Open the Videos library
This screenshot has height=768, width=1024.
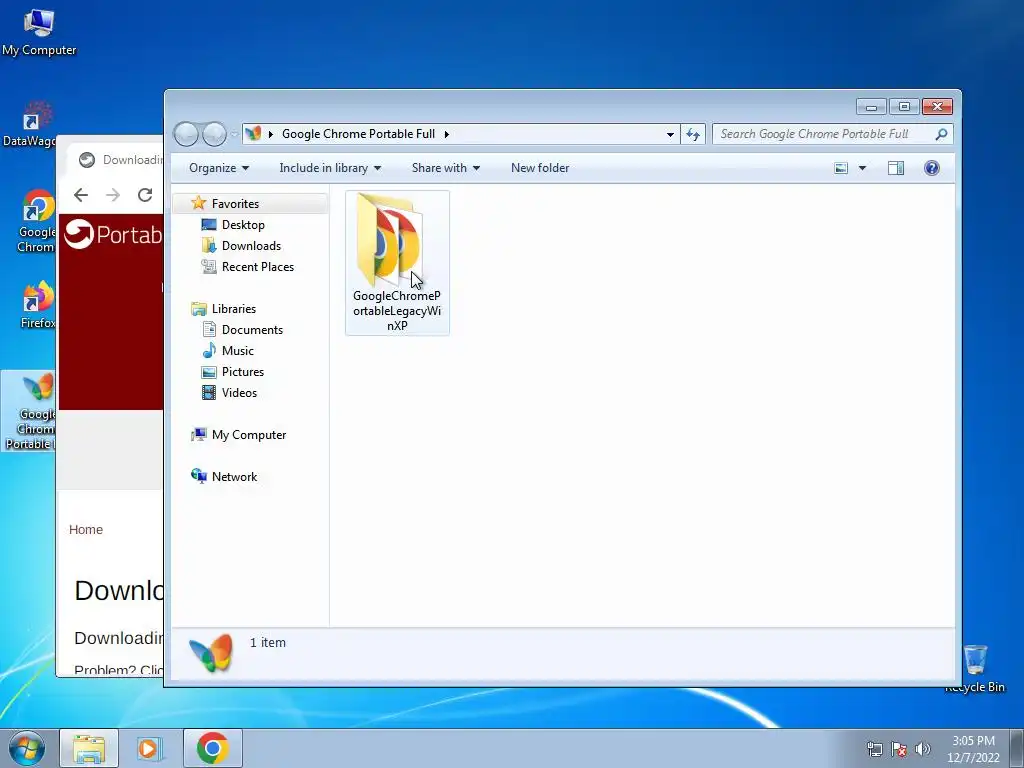click(239, 392)
